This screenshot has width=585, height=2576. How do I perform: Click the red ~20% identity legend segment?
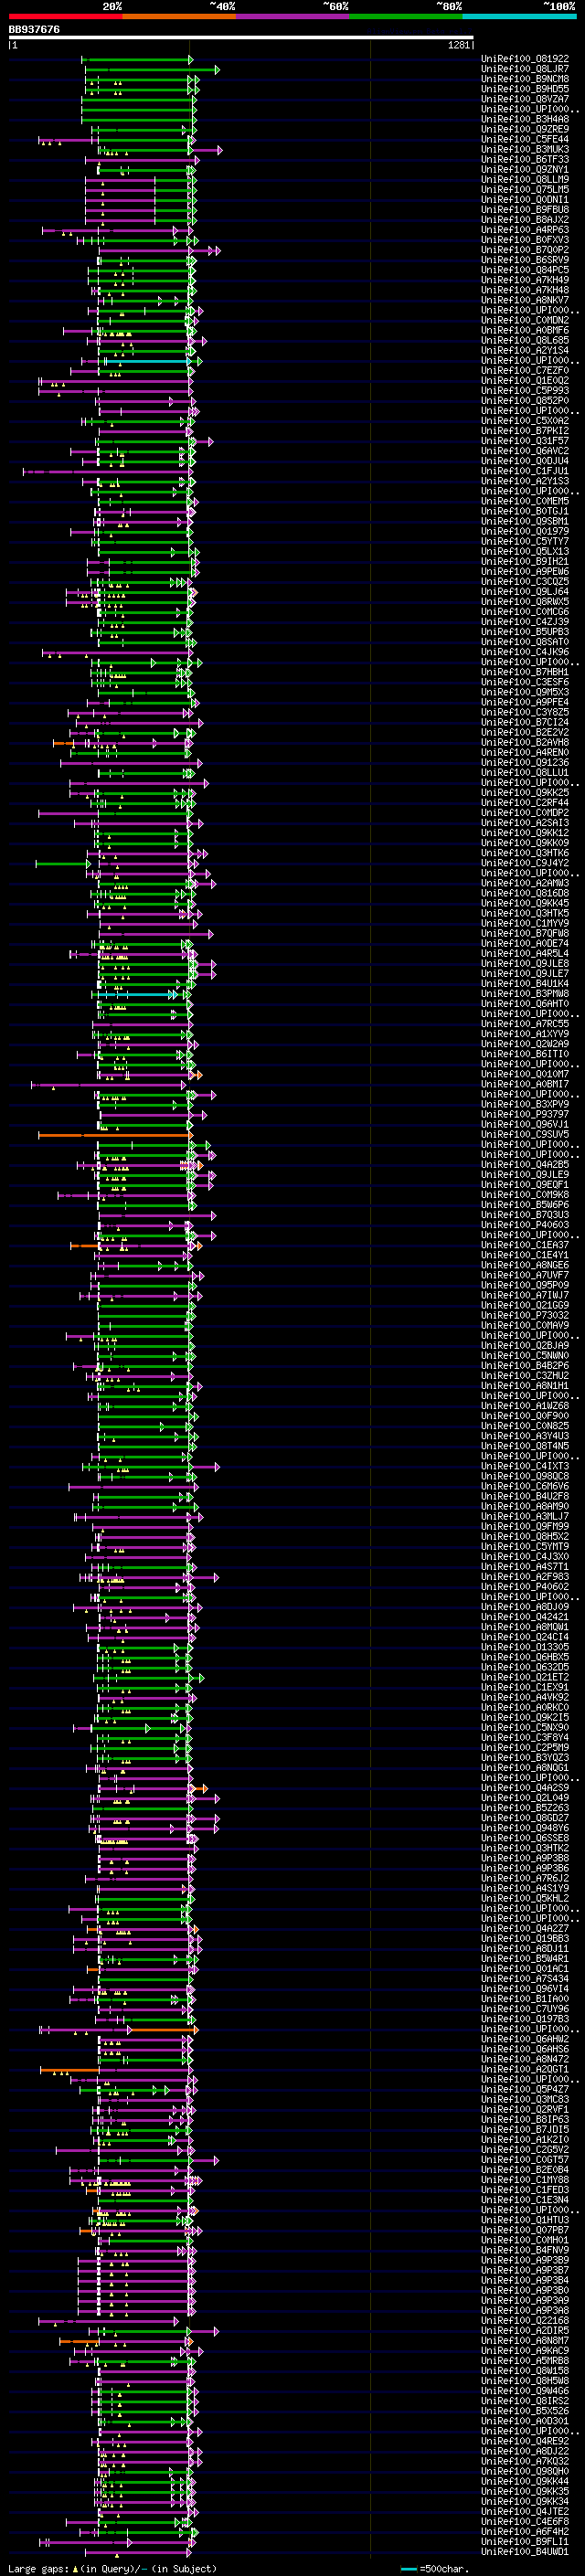65,16
